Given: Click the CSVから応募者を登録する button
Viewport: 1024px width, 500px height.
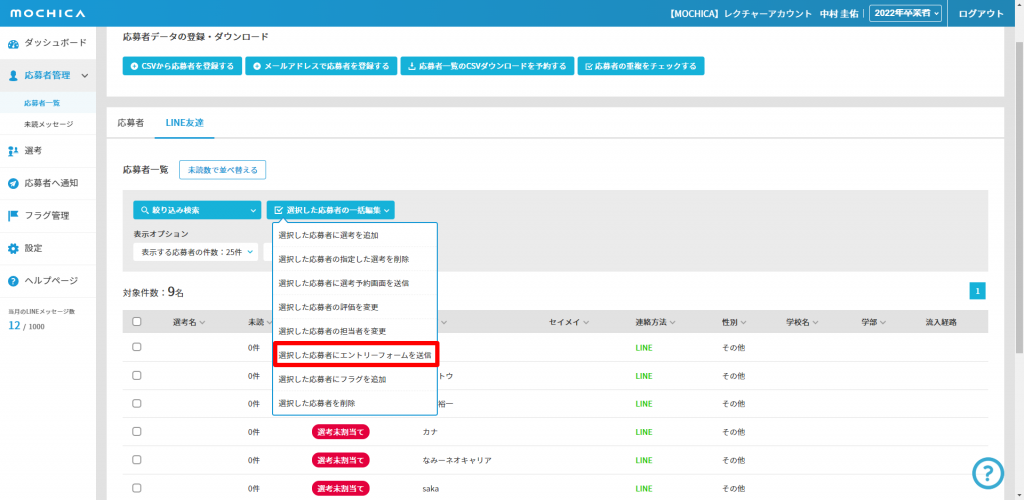Looking at the screenshot, I should [182, 66].
